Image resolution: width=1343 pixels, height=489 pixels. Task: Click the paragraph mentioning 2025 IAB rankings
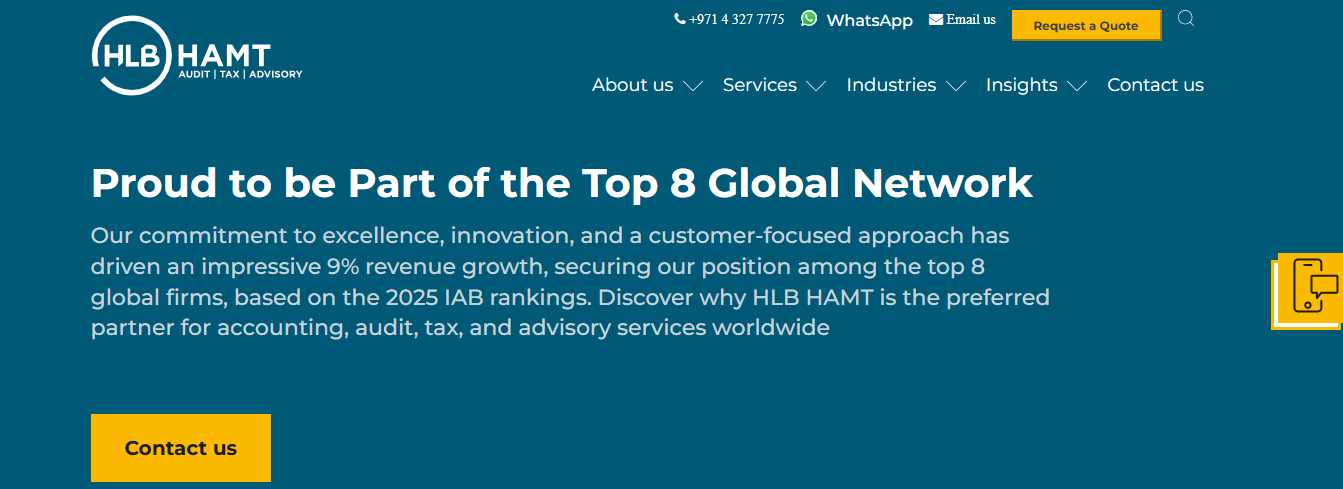tap(570, 281)
